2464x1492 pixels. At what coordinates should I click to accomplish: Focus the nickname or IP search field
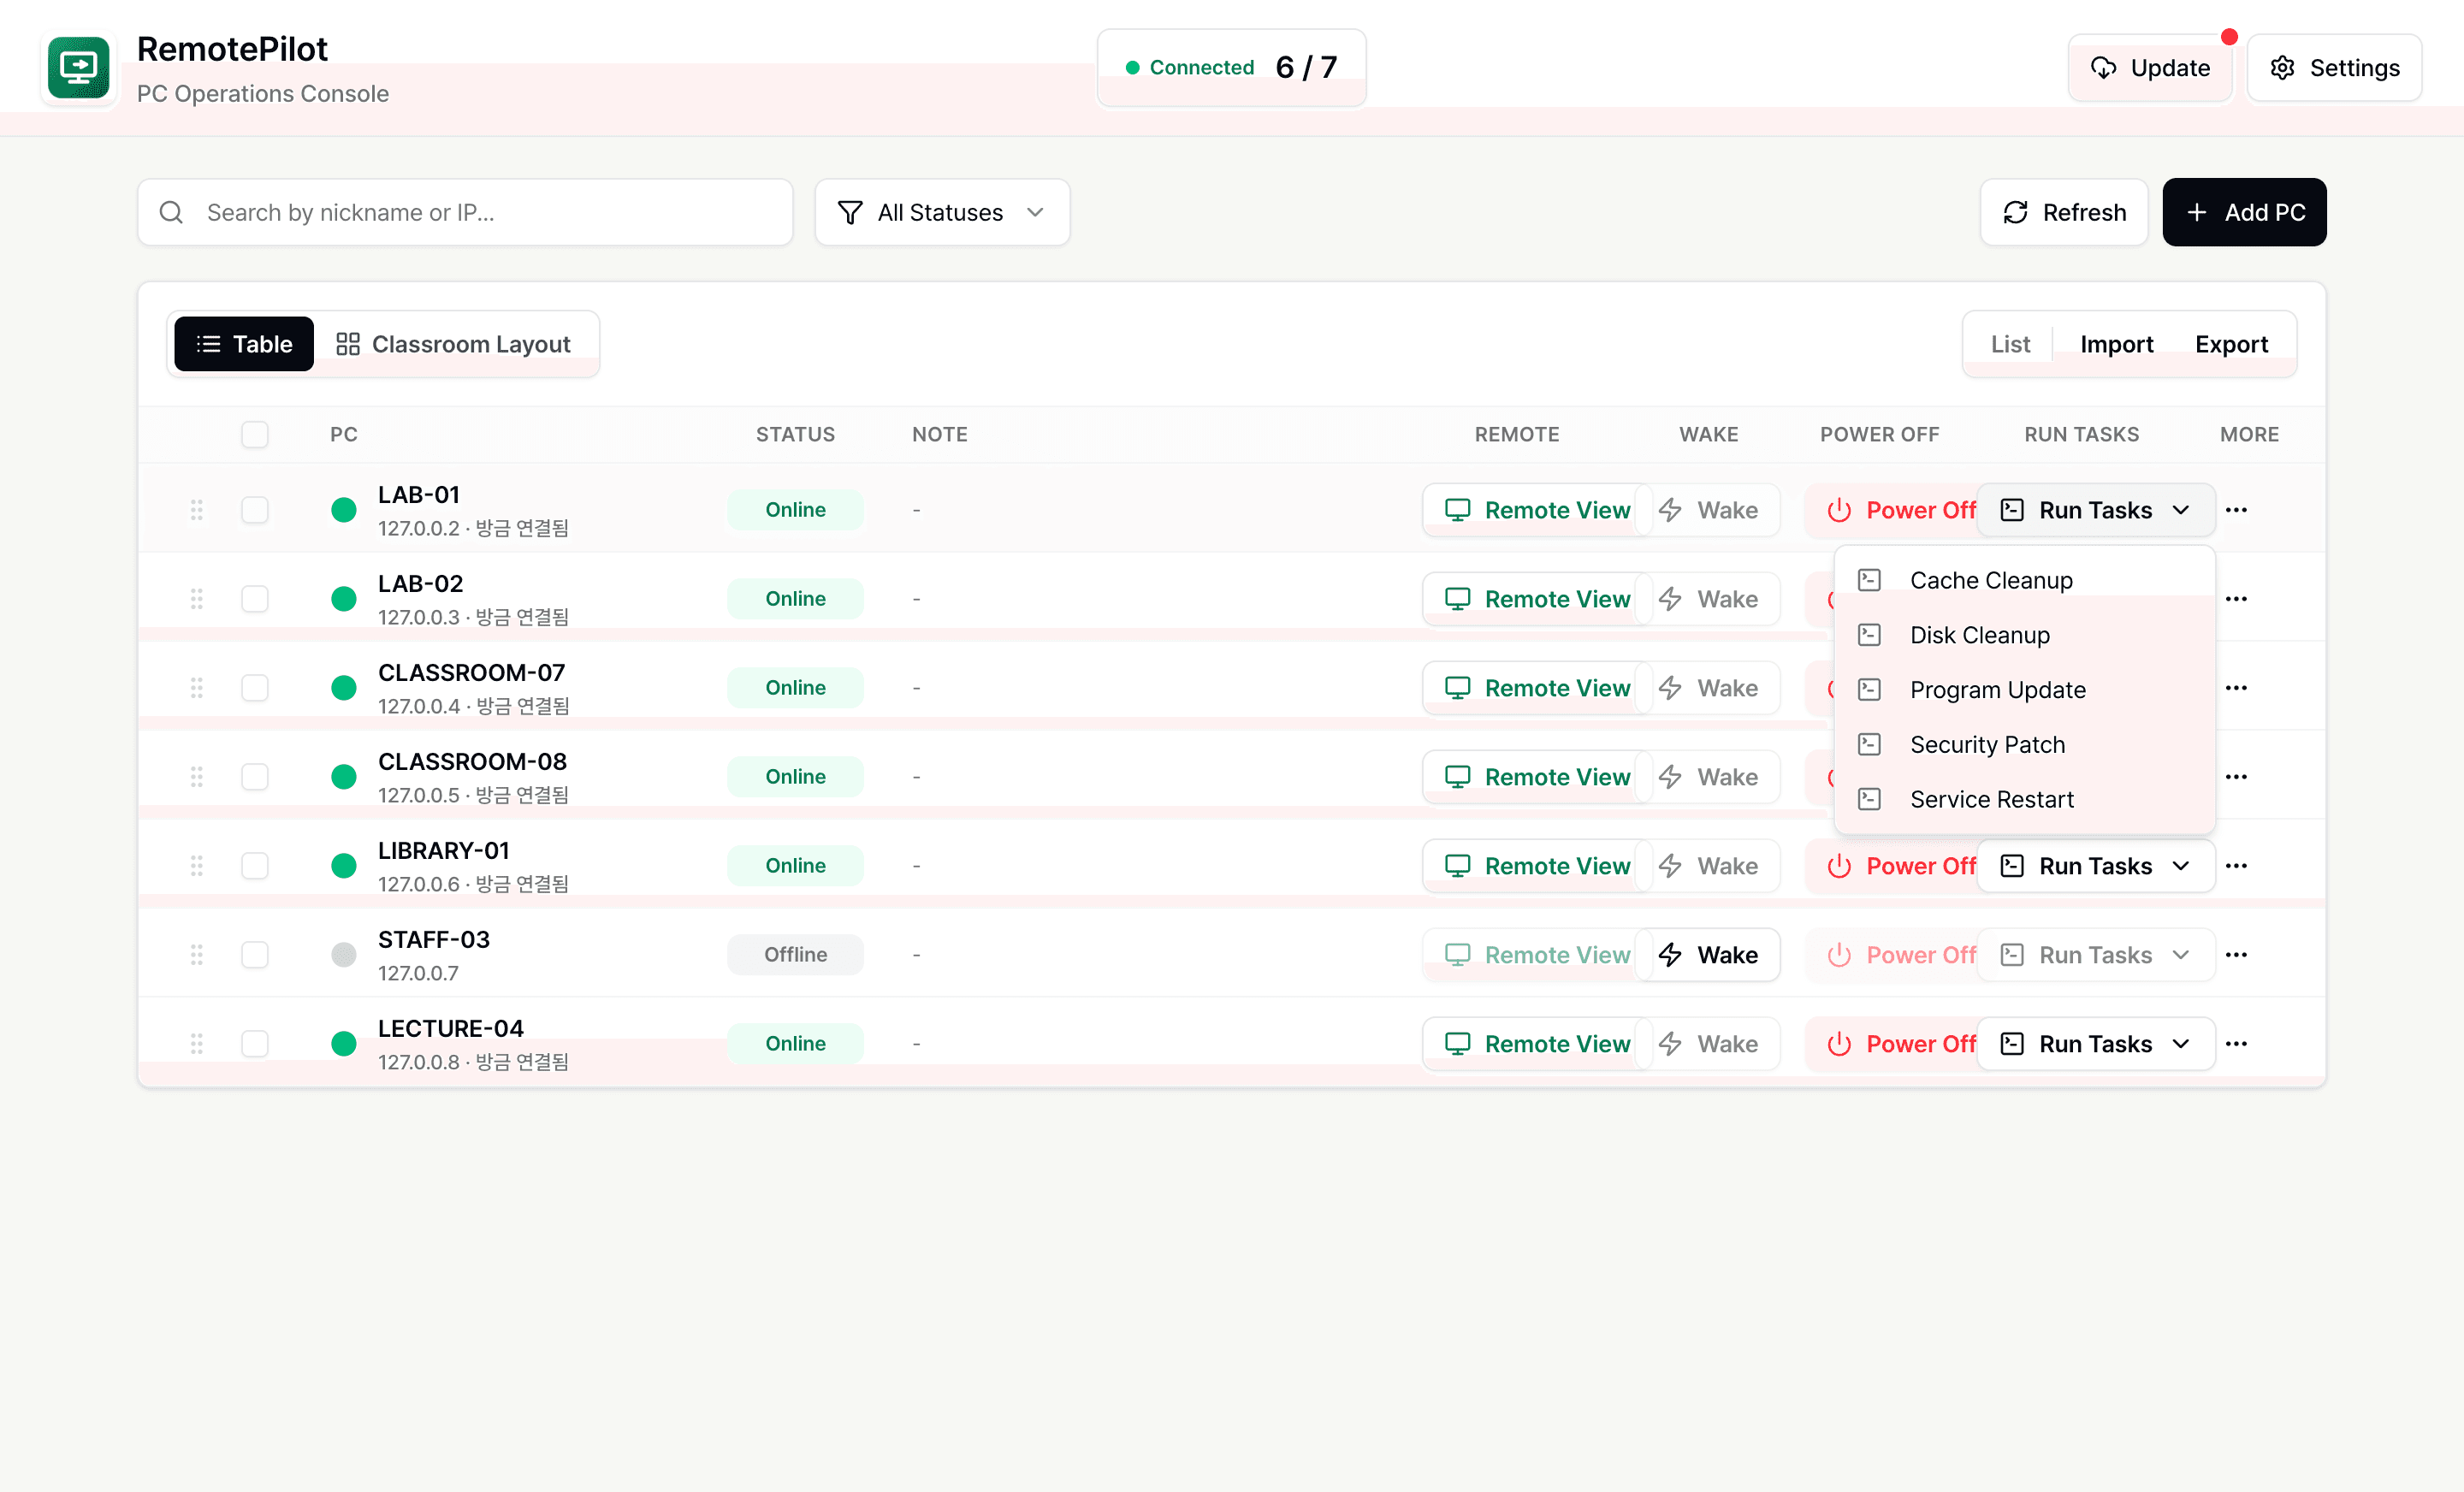click(x=465, y=212)
